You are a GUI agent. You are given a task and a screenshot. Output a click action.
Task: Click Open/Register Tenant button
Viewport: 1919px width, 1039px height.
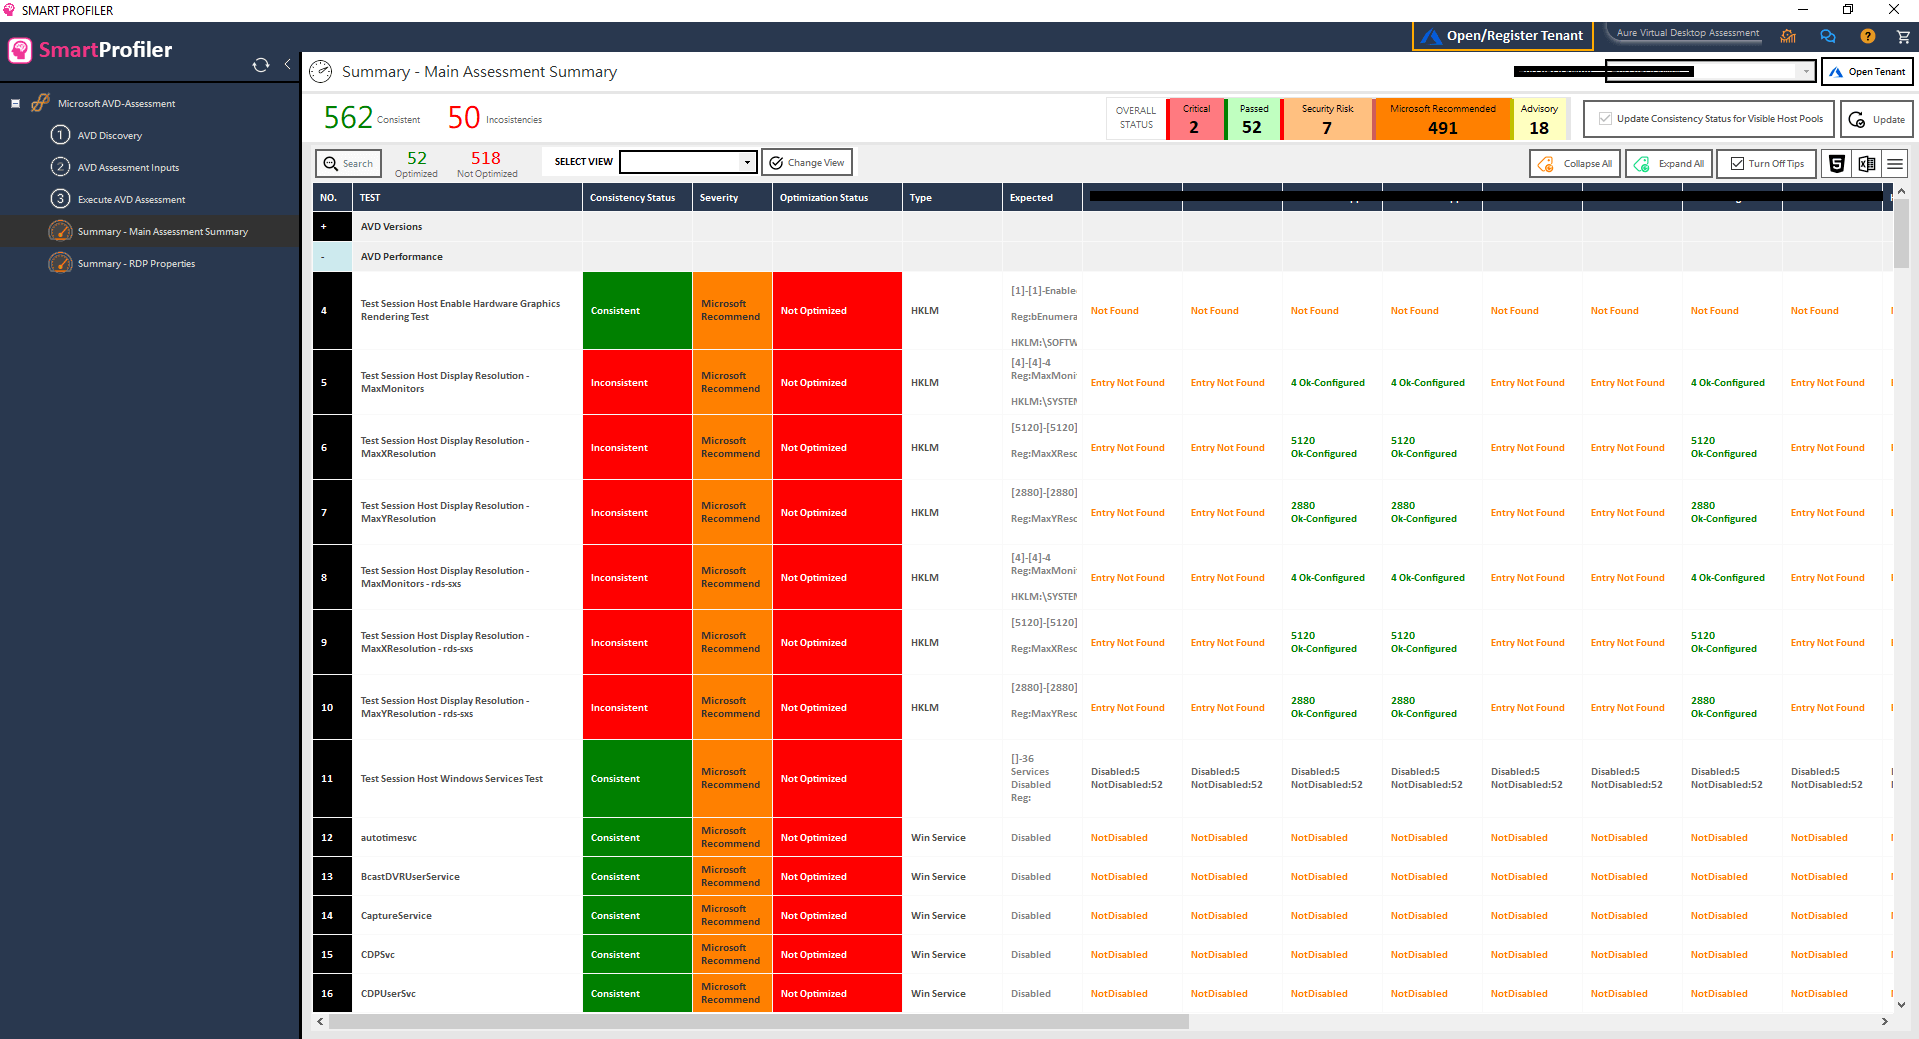tap(1502, 36)
